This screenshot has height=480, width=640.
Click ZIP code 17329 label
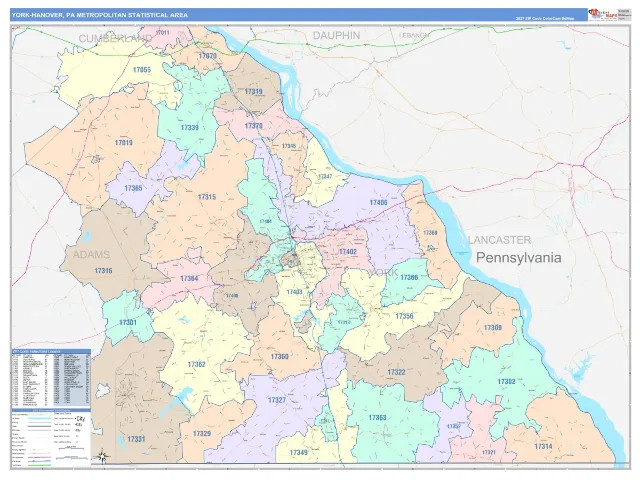pos(202,433)
